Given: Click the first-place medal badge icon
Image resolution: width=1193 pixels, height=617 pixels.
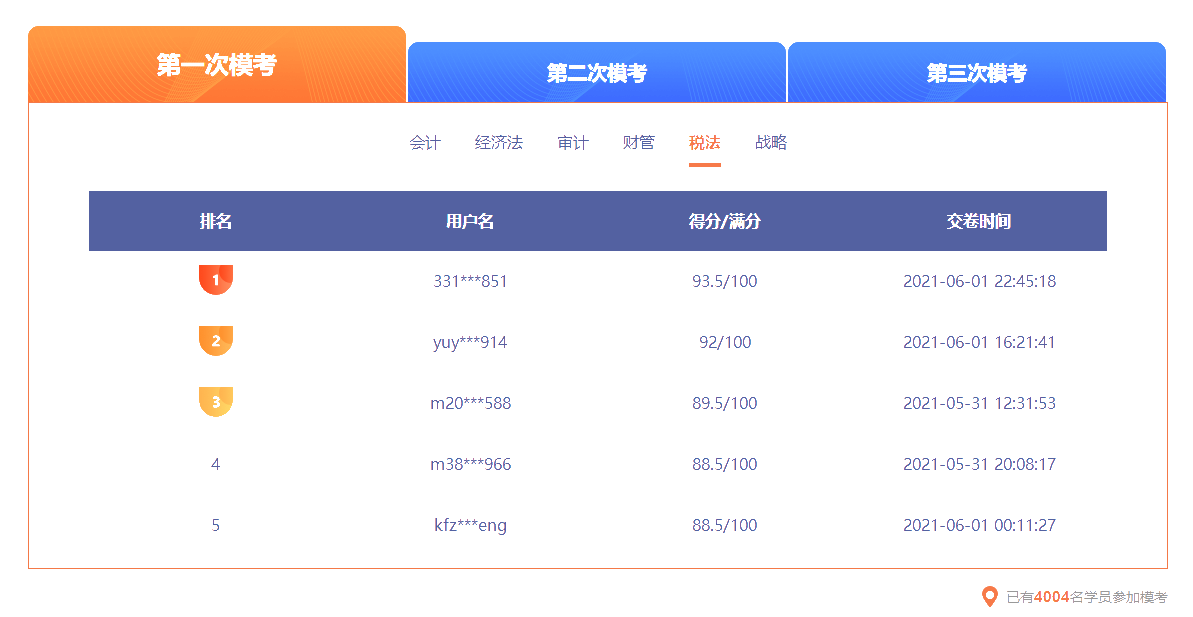Looking at the screenshot, I should [x=216, y=280].
